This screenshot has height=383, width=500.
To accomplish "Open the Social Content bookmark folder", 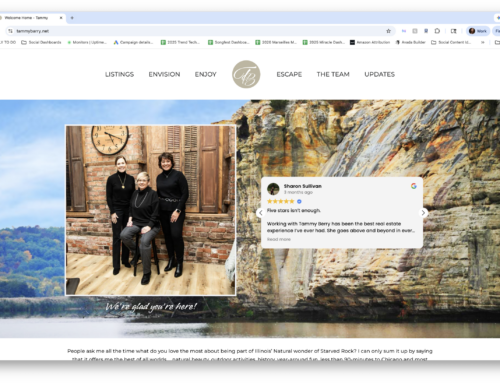I will pyautogui.click(x=451, y=42).
